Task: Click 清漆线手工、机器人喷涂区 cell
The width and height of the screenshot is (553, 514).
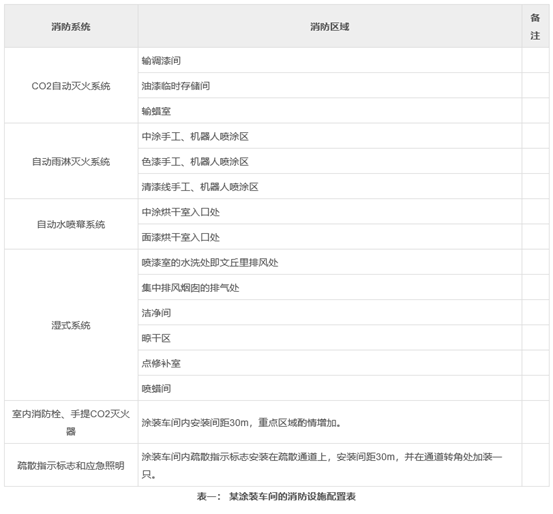Action: [330, 187]
